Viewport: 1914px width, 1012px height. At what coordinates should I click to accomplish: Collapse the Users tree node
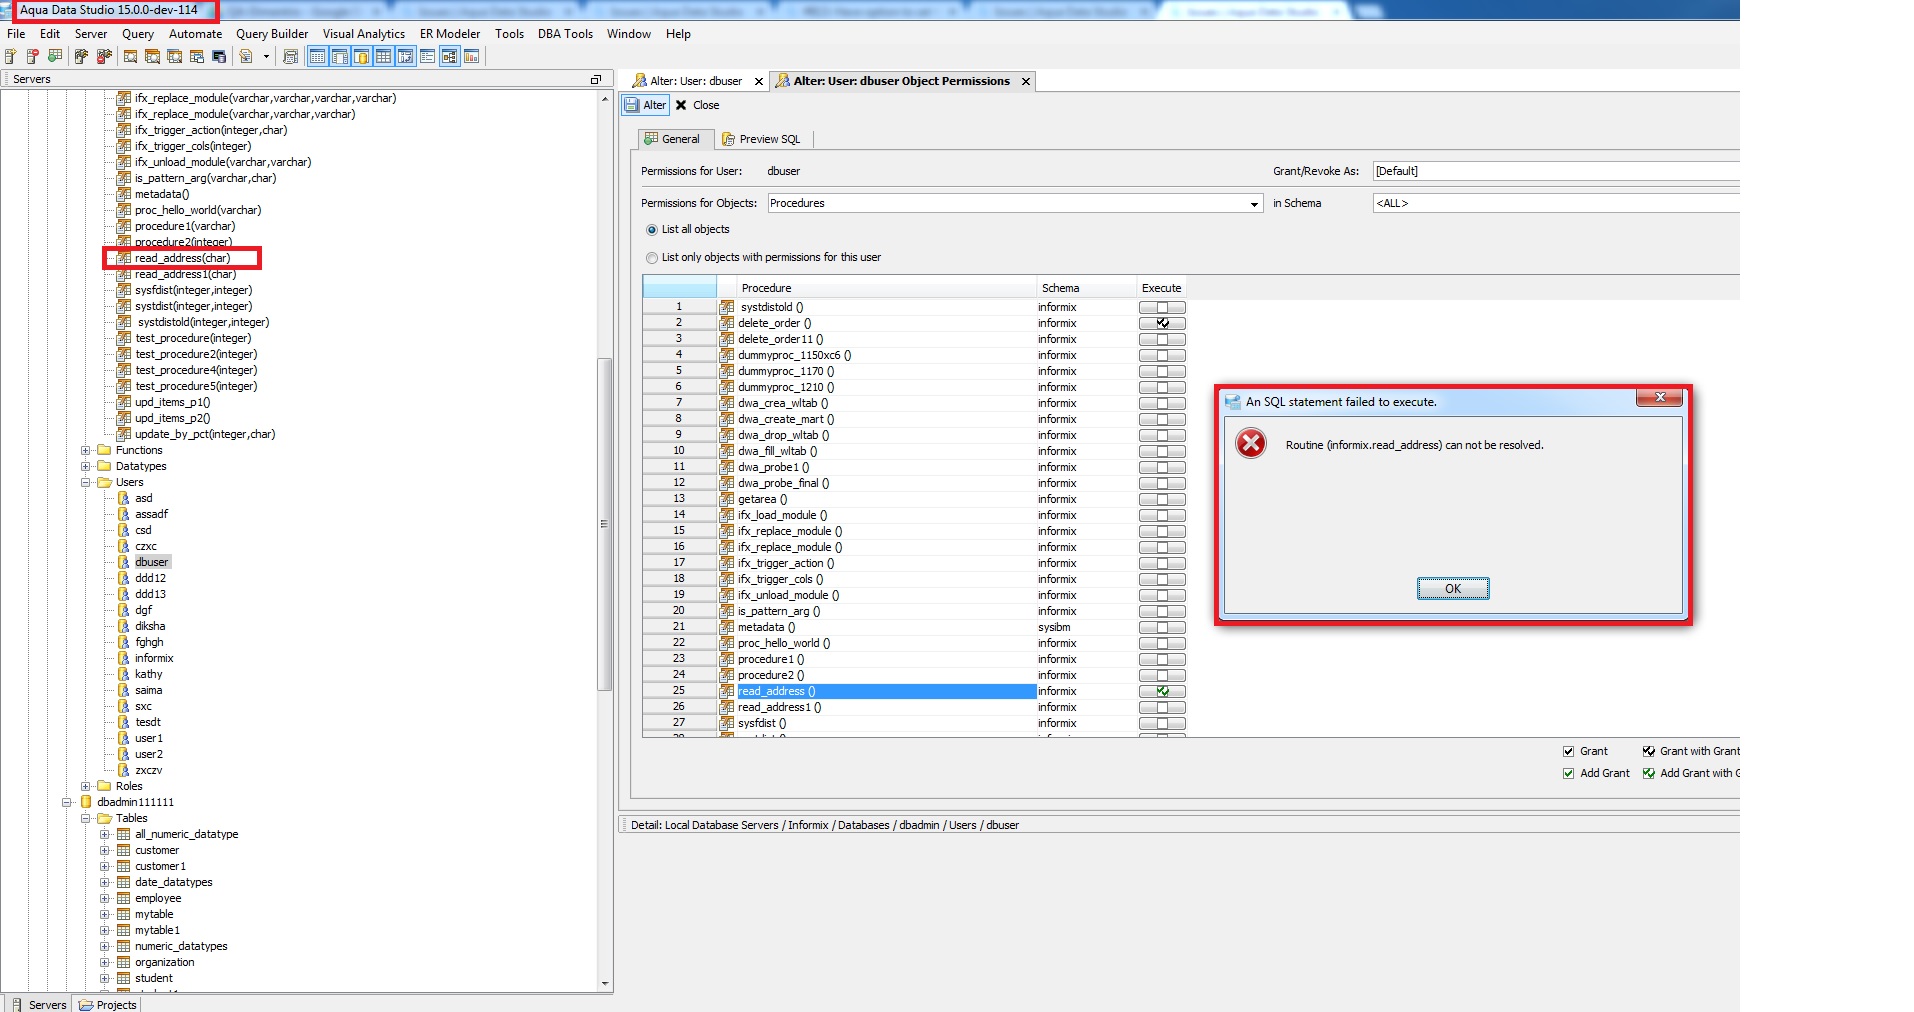pyautogui.click(x=86, y=482)
